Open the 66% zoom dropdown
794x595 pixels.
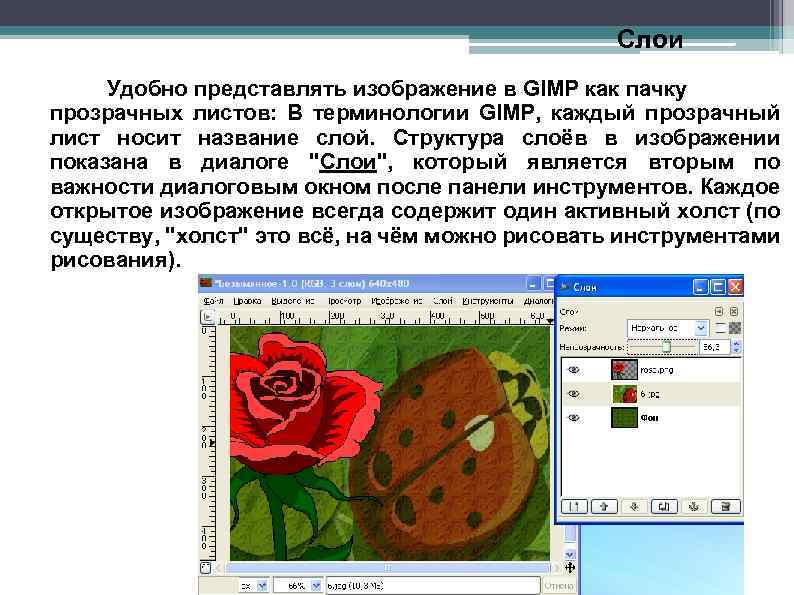[298, 586]
